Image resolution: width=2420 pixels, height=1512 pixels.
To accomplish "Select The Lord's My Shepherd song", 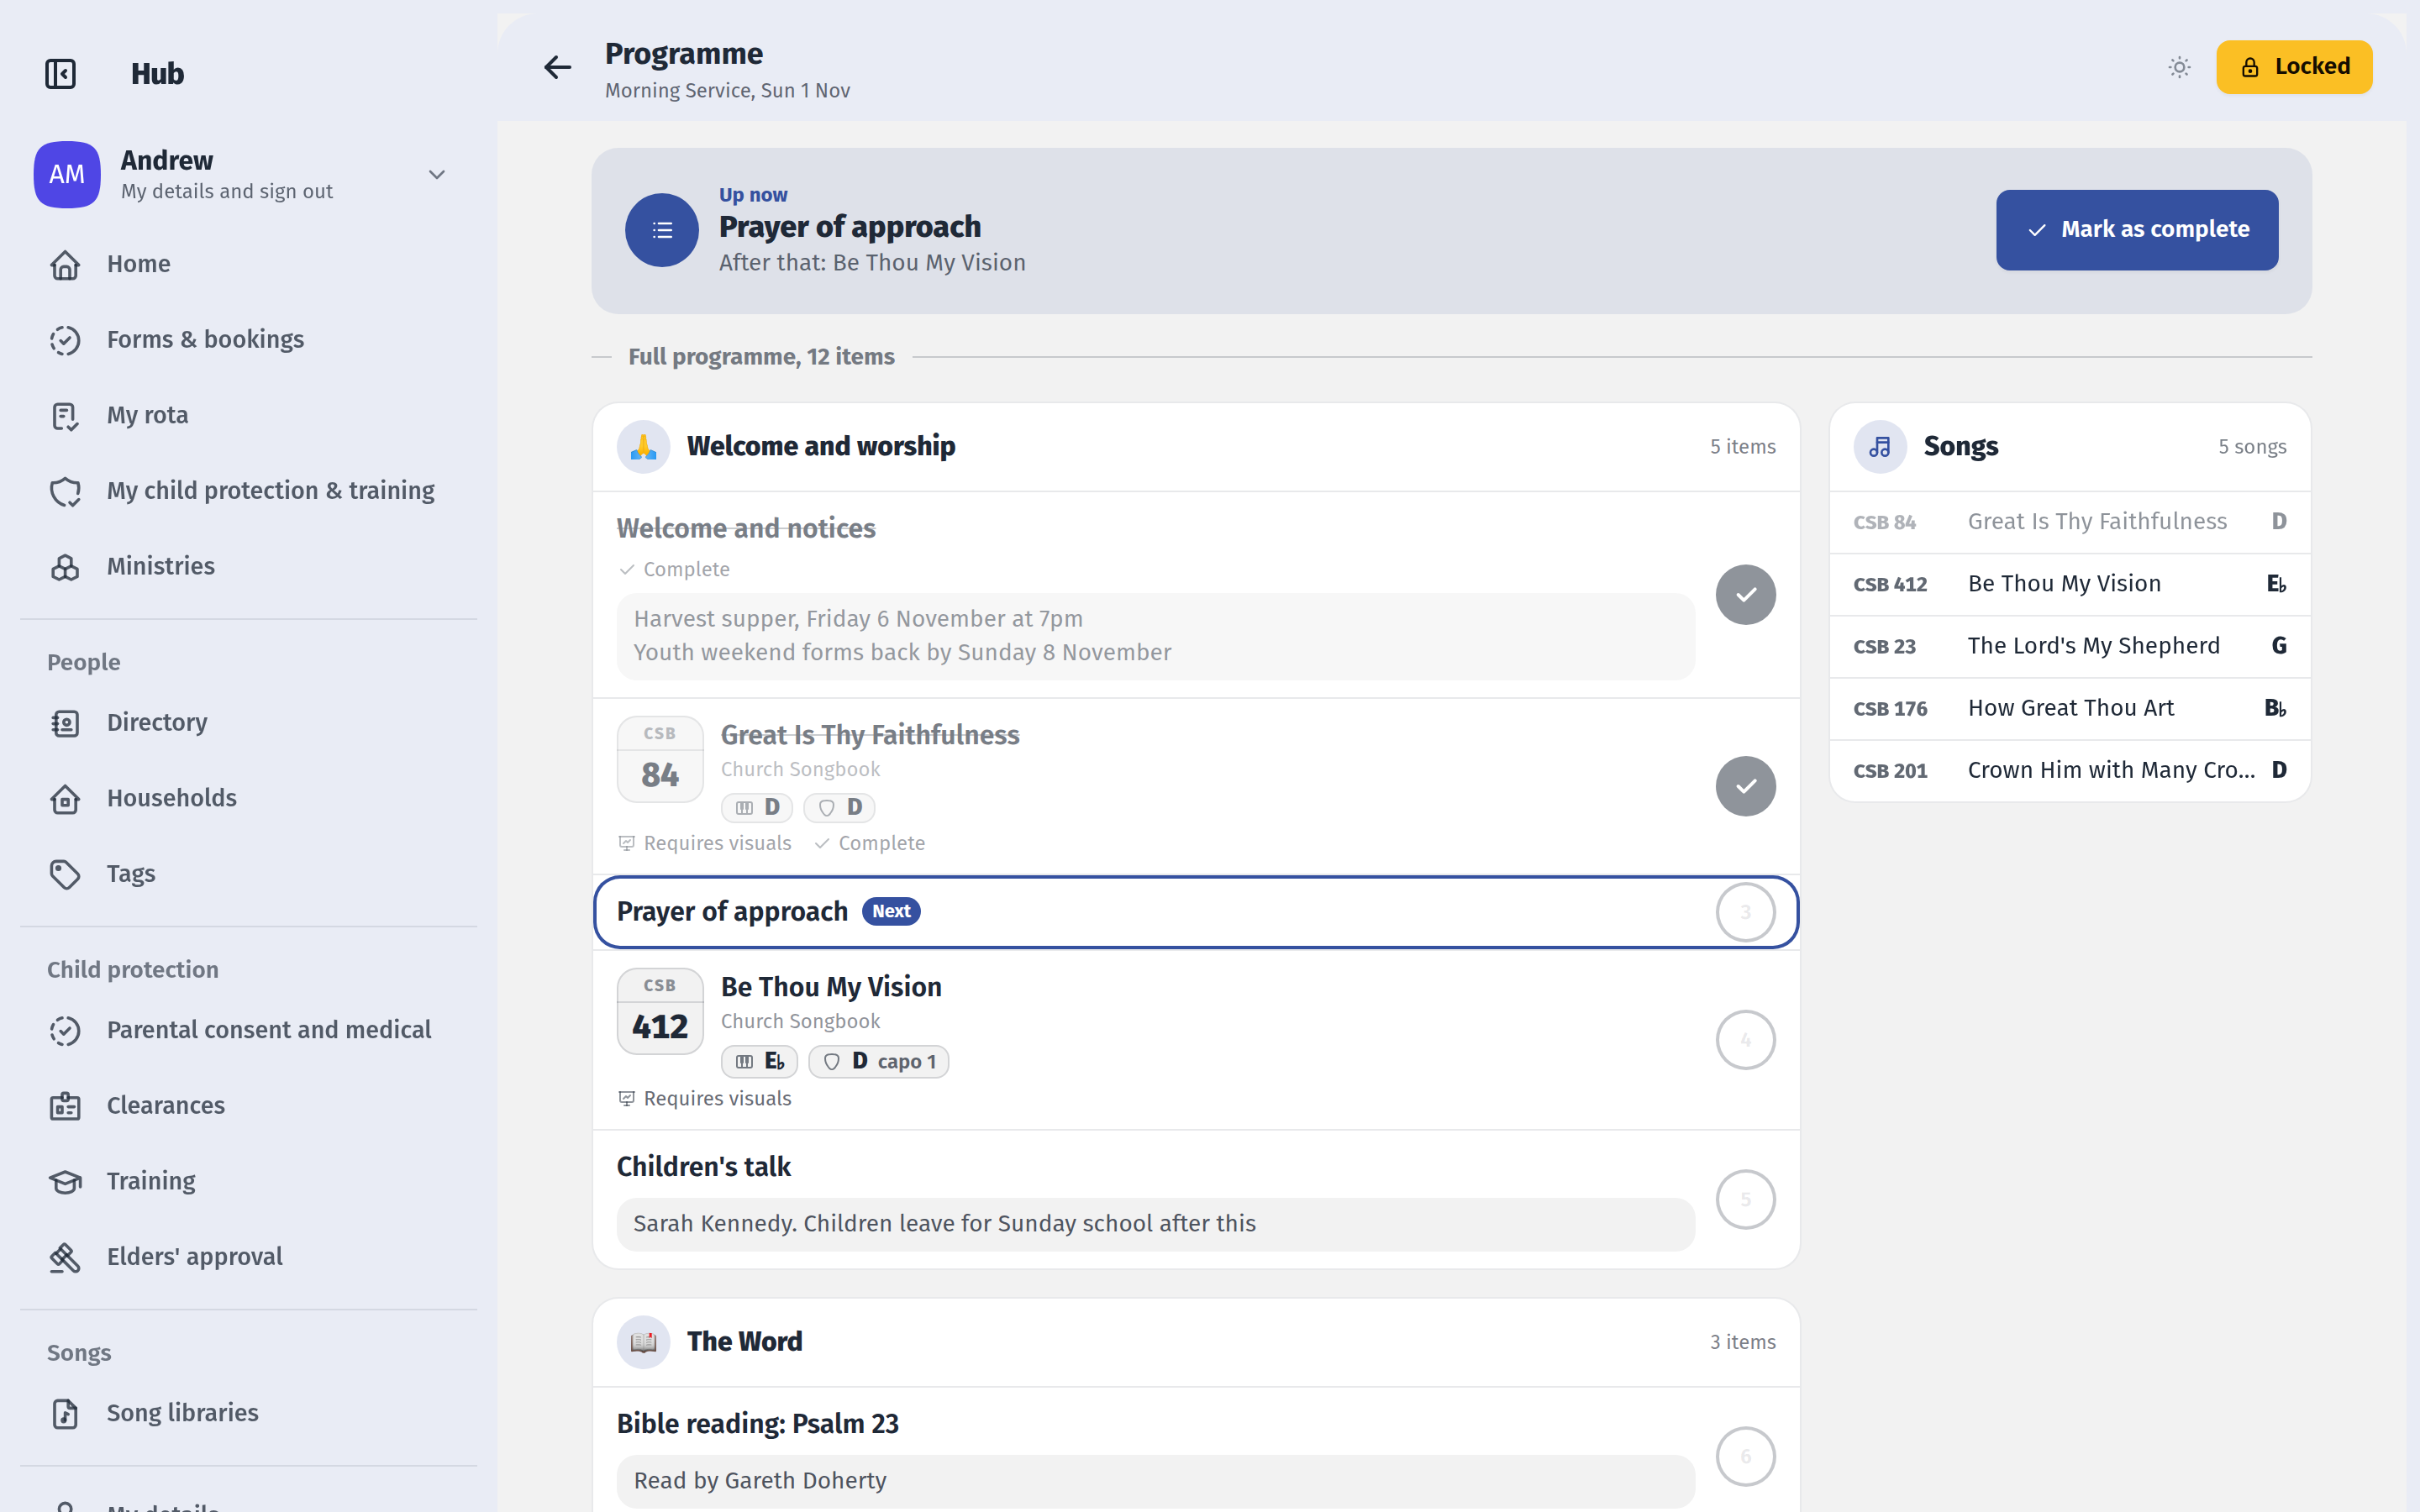I will pyautogui.click(x=2070, y=646).
